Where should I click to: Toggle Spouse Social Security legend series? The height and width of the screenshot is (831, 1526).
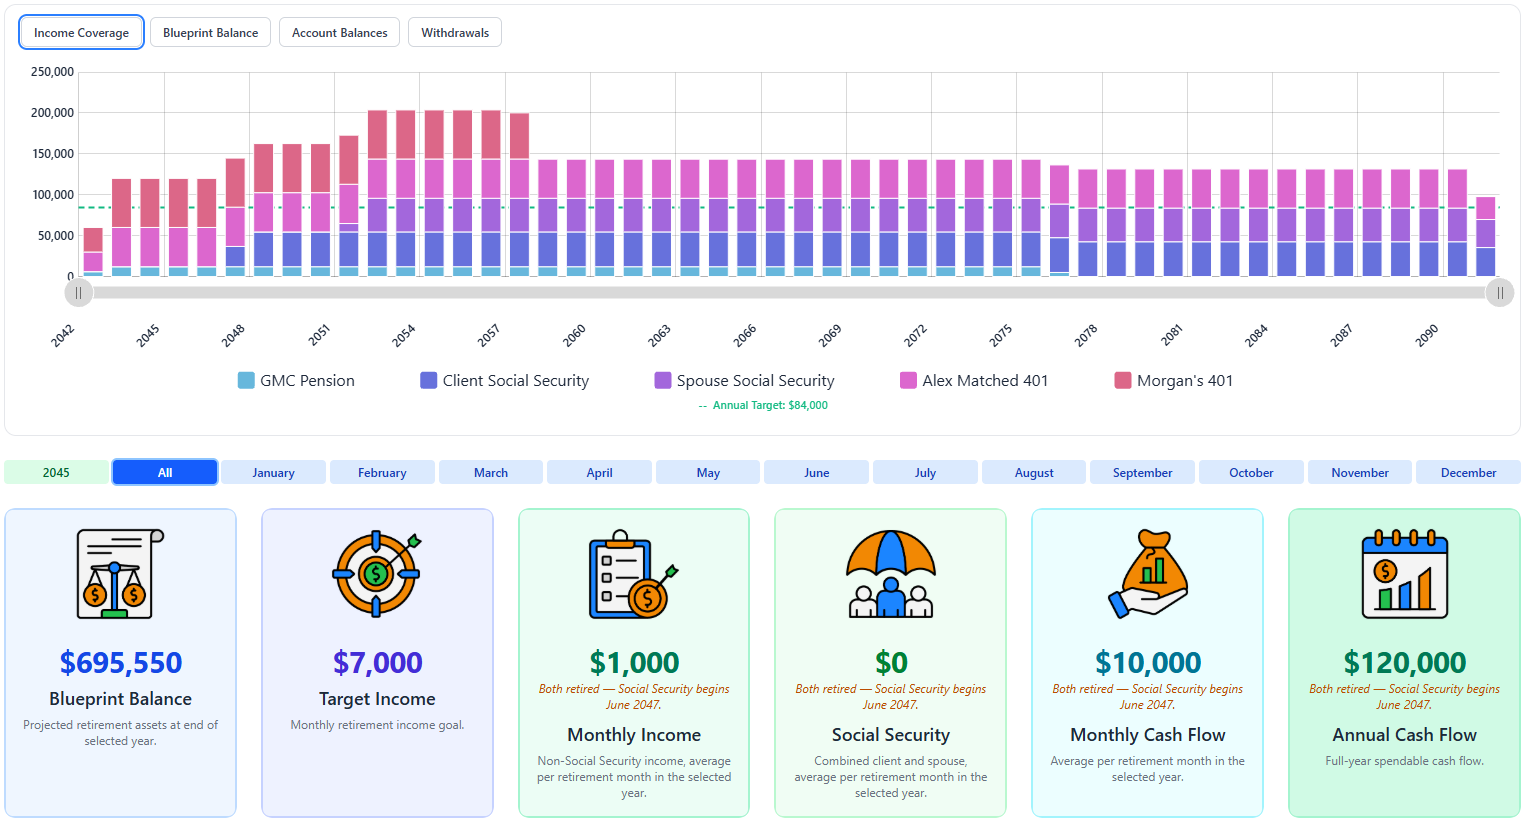point(744,380)
